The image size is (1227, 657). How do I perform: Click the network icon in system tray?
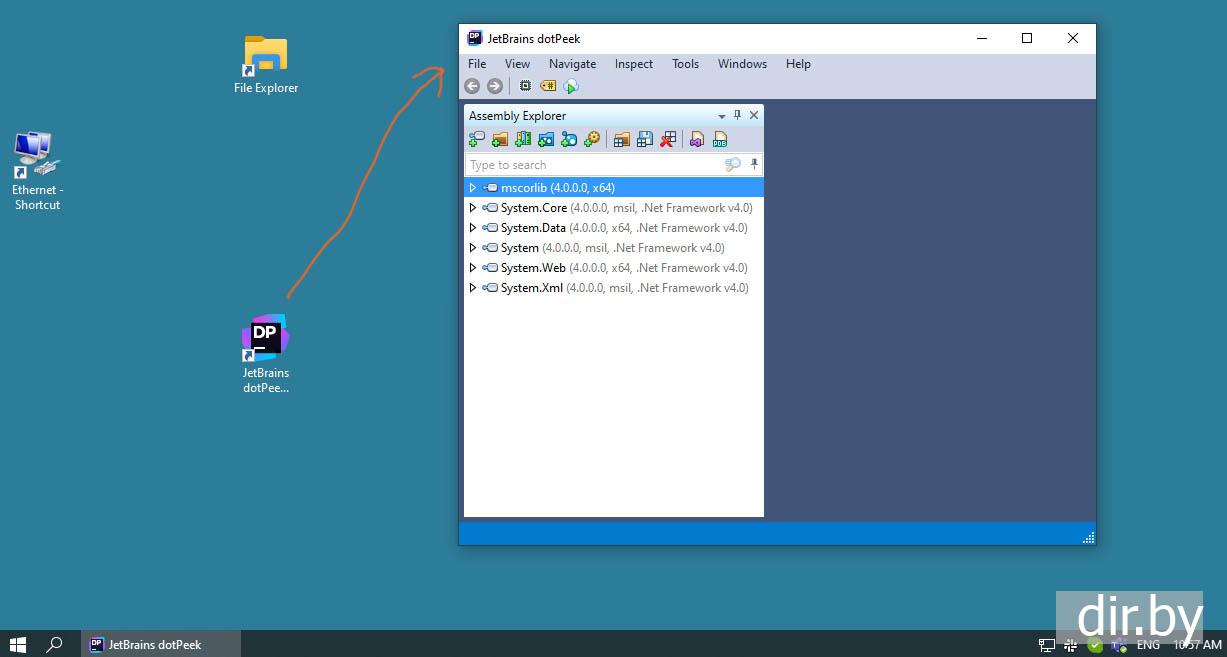point(1047,645)
